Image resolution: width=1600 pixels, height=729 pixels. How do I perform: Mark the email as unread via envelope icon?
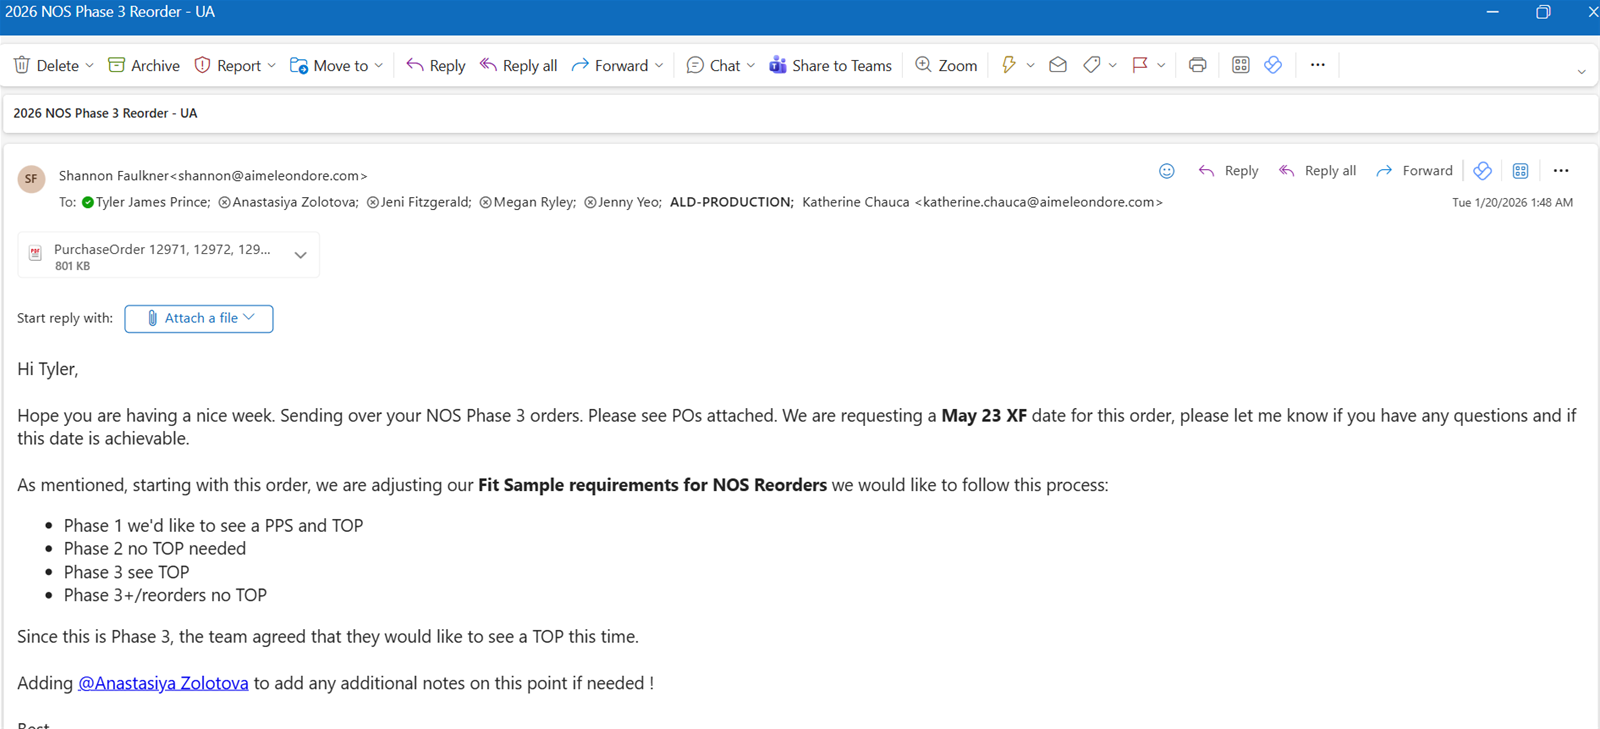coord(1057,65)
